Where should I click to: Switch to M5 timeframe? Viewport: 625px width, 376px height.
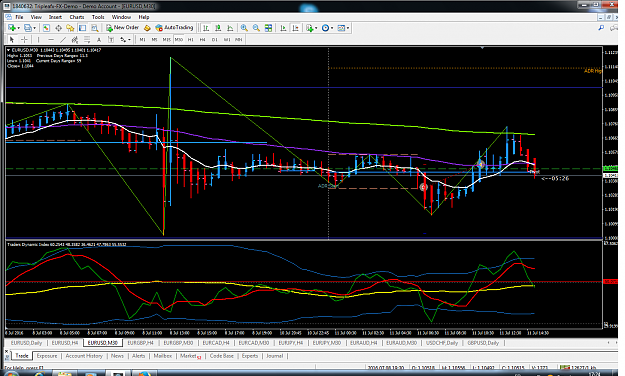pos(154,39)
